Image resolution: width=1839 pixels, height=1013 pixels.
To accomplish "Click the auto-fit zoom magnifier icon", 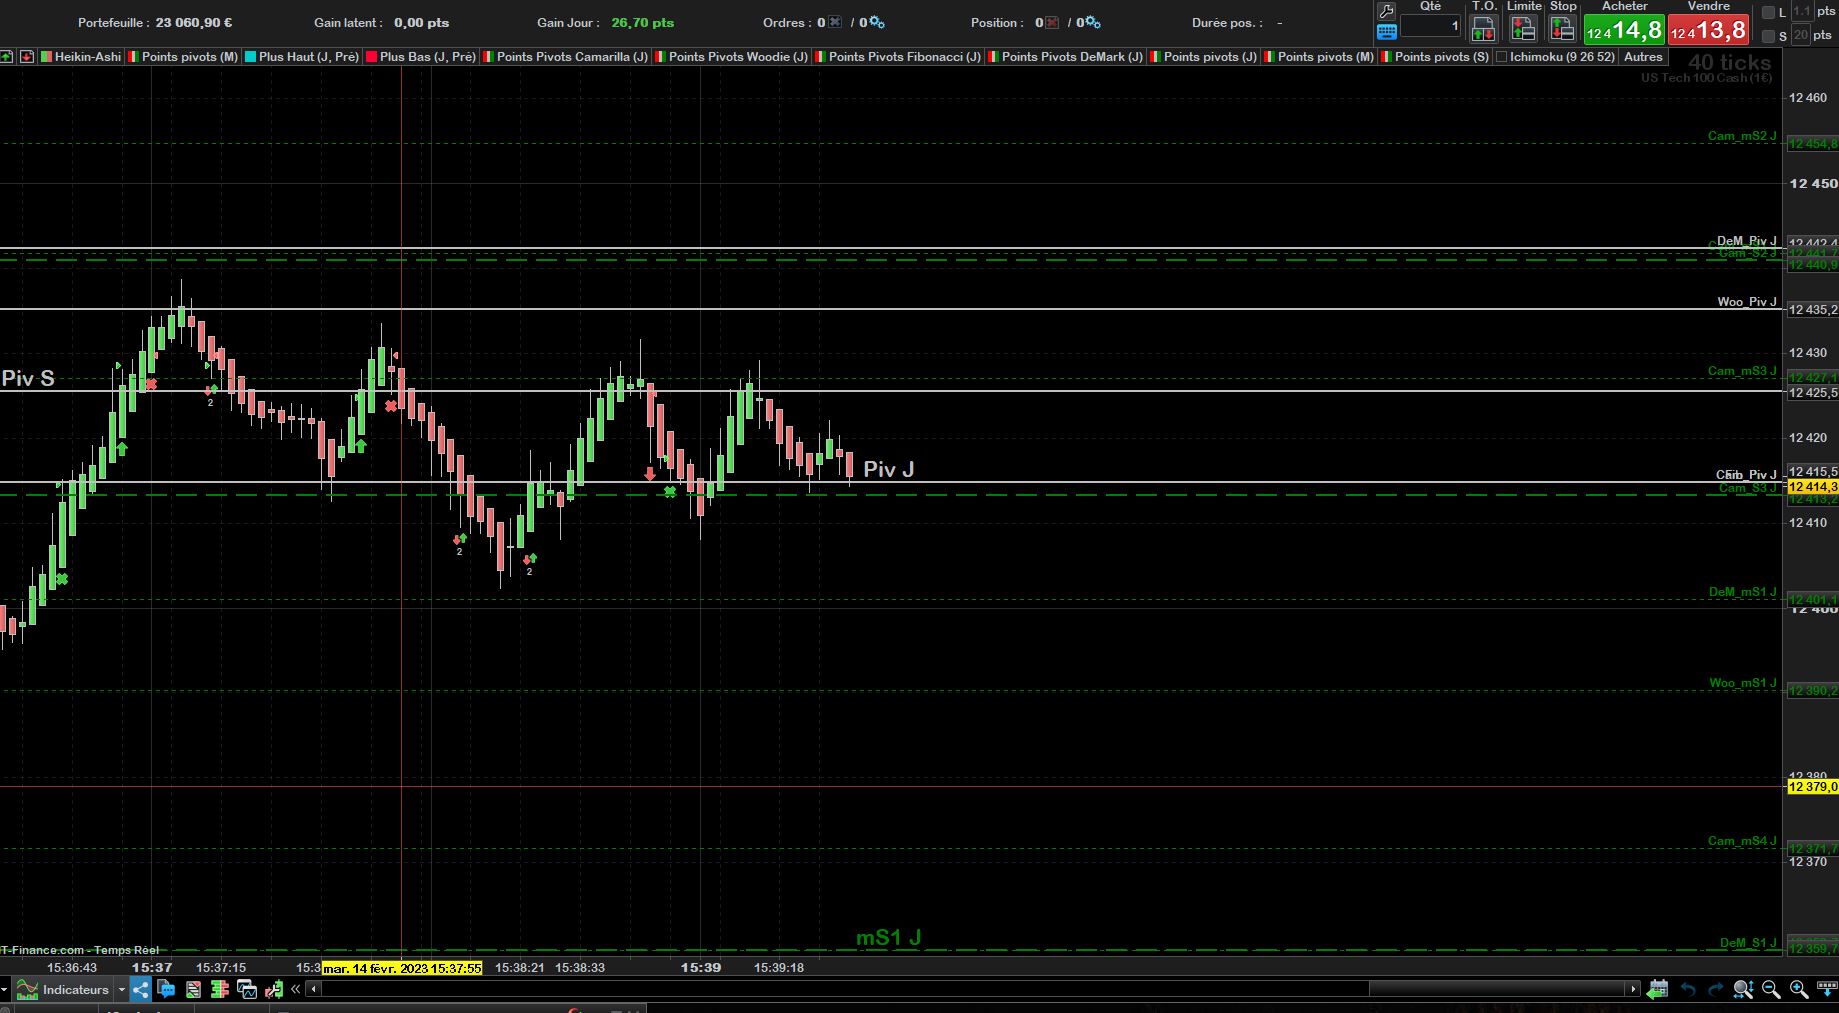I will [1743, 989].
